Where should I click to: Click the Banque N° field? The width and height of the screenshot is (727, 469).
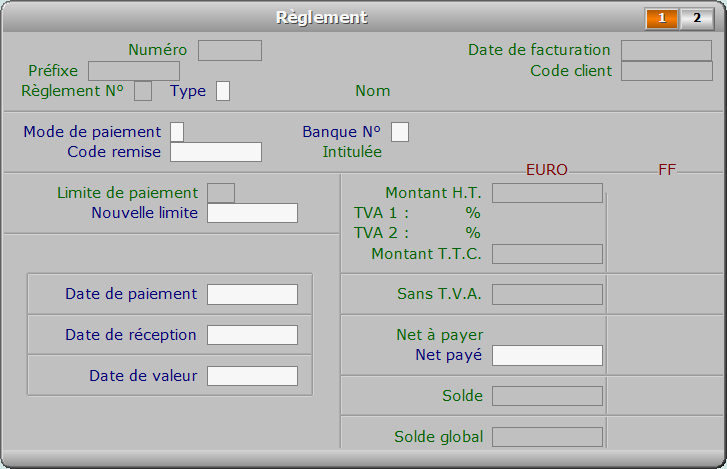click(400, 132)
